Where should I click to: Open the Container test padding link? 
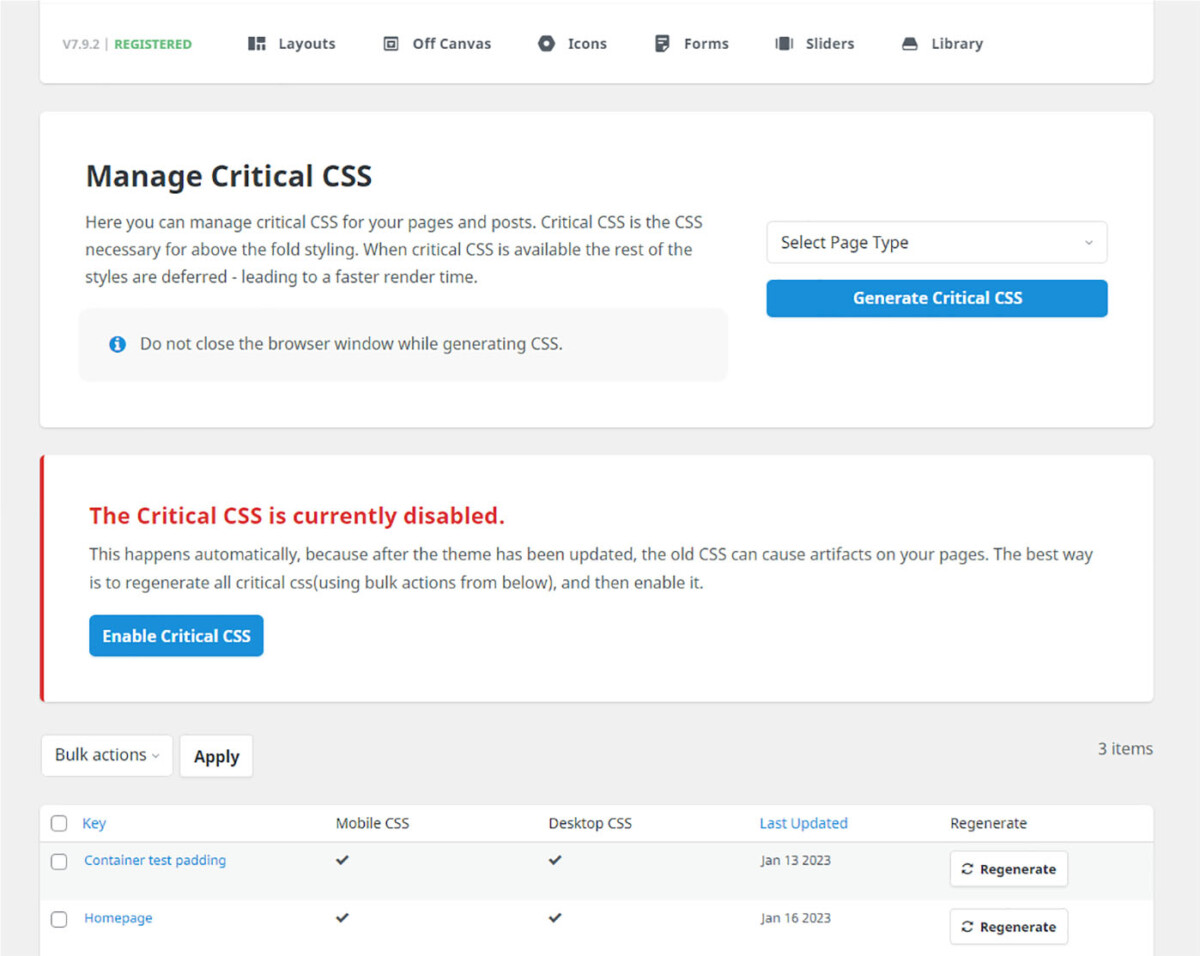tap(154, 860)
